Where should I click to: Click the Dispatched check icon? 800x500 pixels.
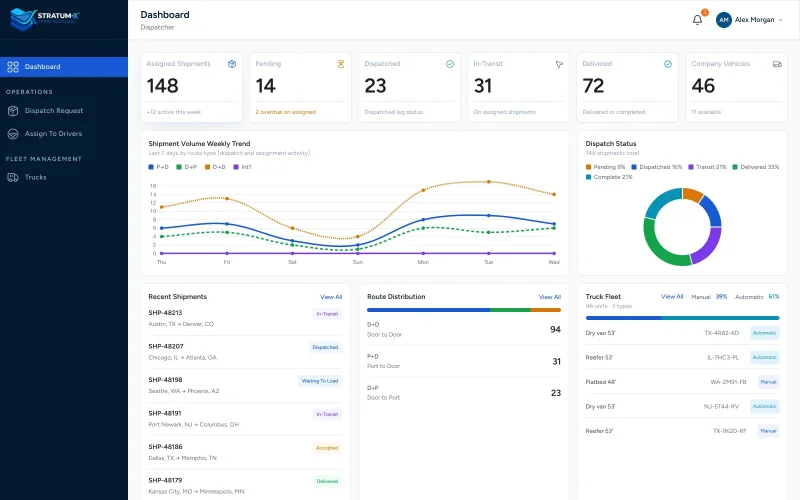pos(449,64)
